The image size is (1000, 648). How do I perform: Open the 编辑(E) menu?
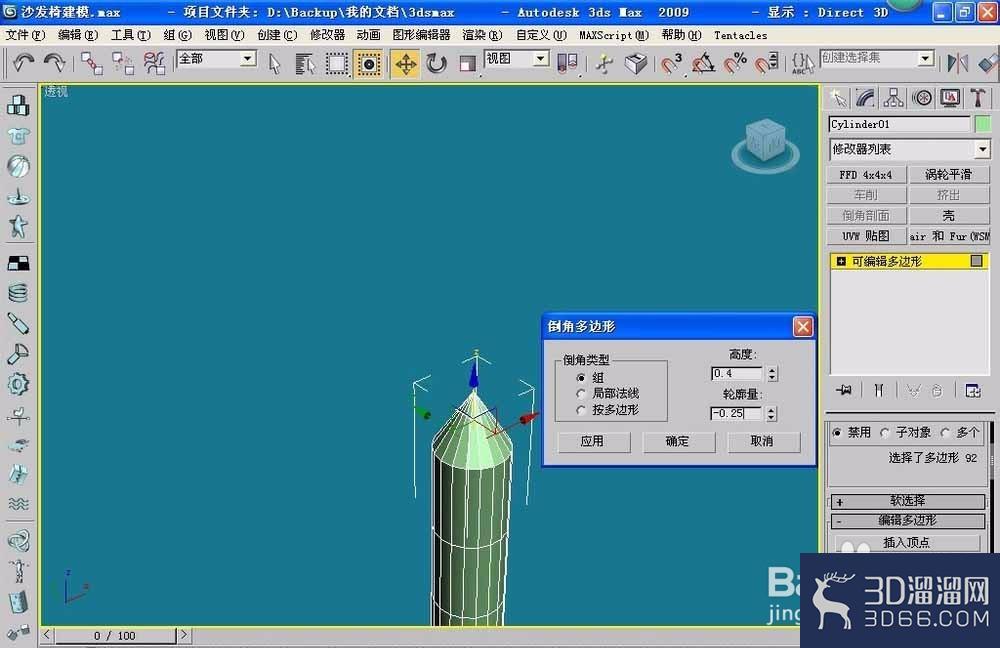[x=78, y=35]
